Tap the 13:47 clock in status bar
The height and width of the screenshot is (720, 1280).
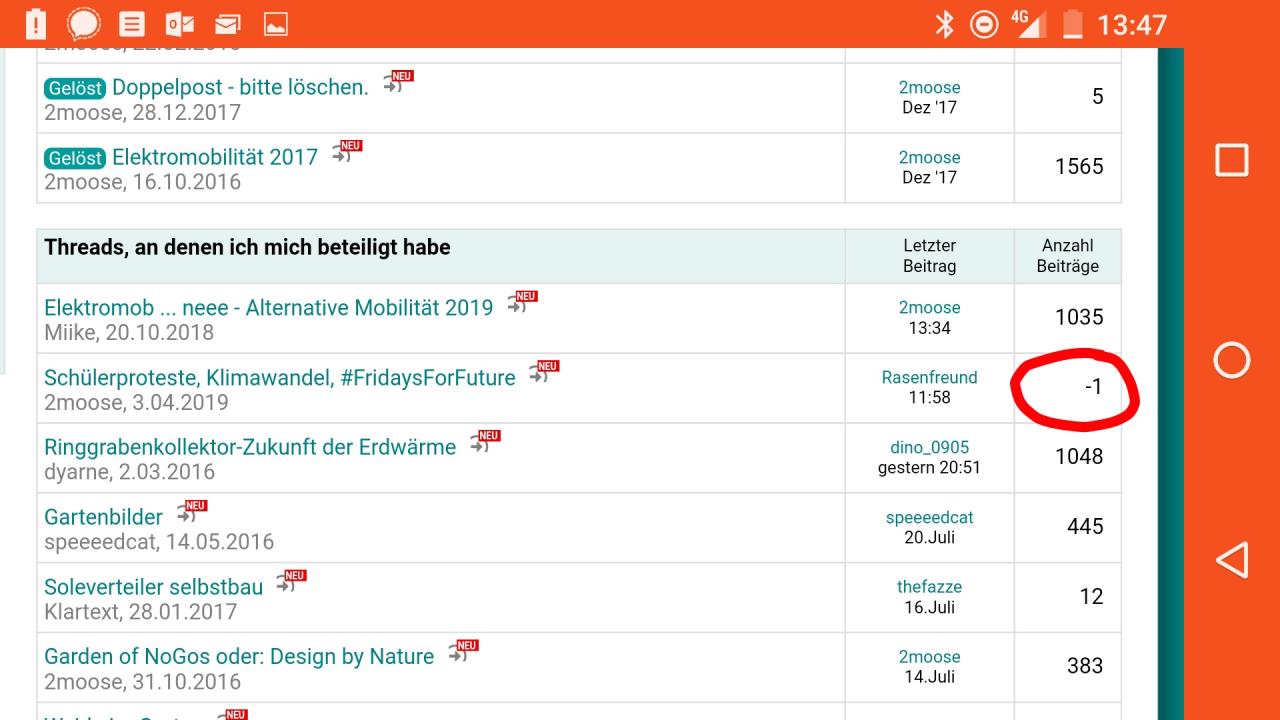pyautogui.click(x=1132, y=24)
